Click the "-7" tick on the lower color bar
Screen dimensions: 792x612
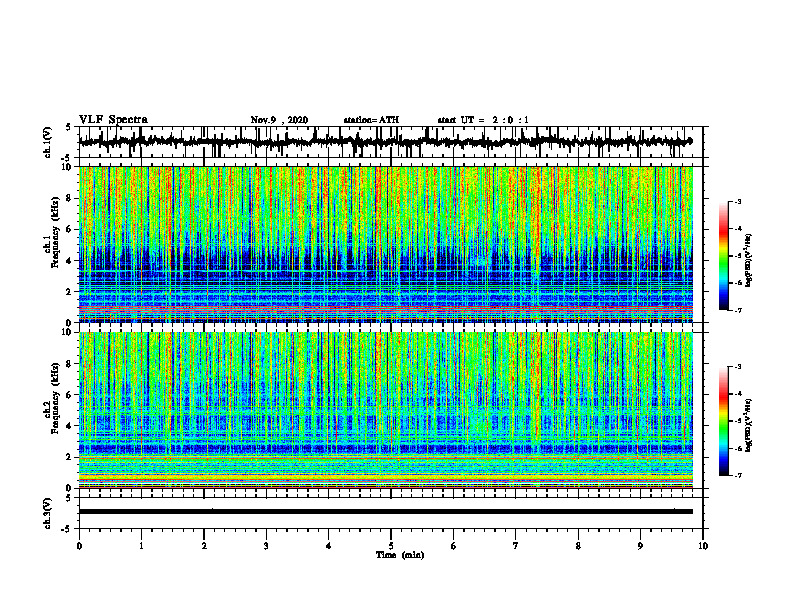click(x=737, y=476)
